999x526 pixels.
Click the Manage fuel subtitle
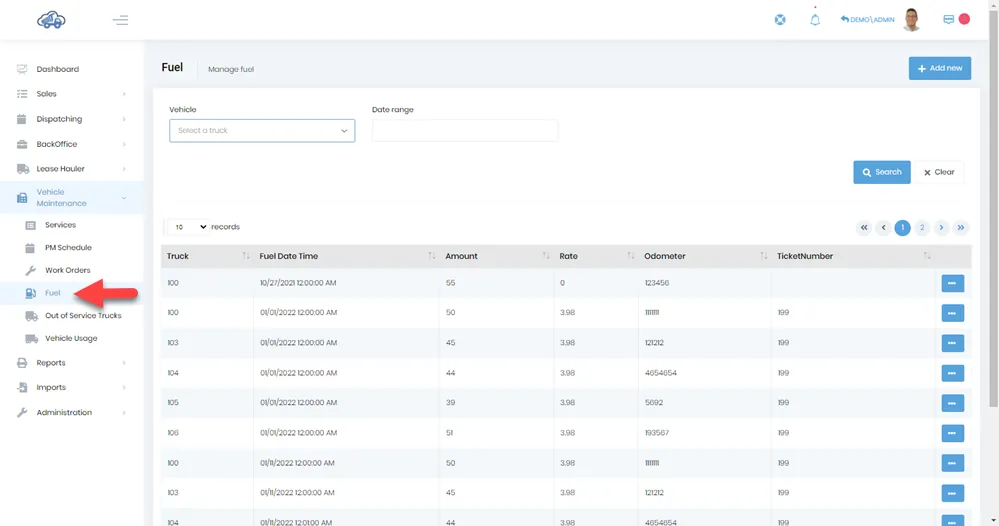[x=231, y=69]
